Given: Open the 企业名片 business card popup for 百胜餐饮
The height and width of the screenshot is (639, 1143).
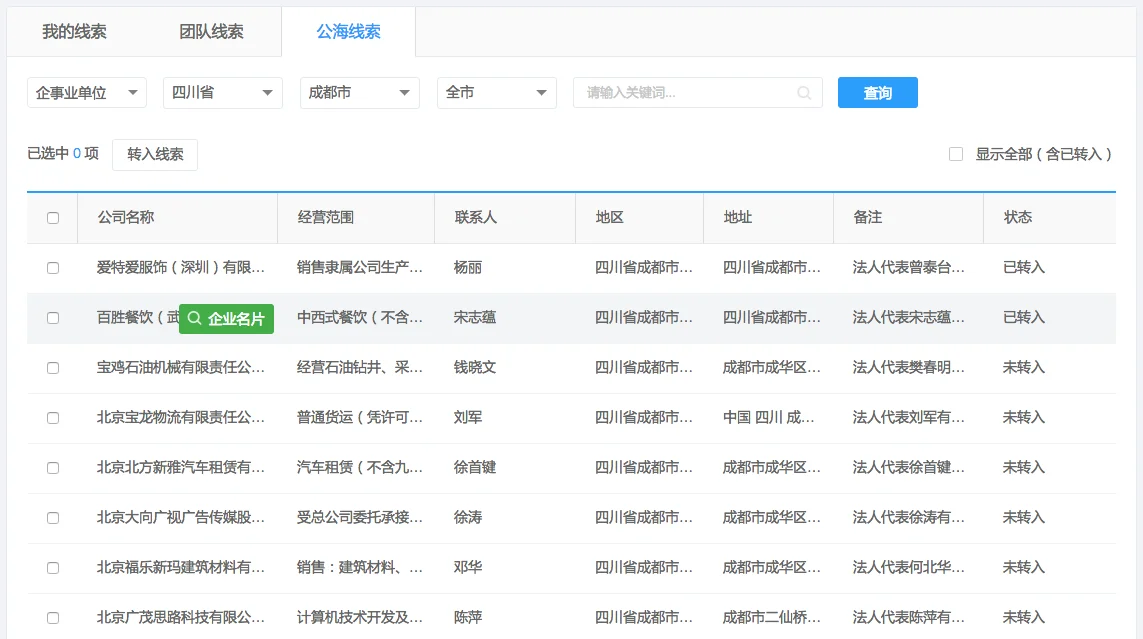Looking at the screenshot, I should [227, 318].
